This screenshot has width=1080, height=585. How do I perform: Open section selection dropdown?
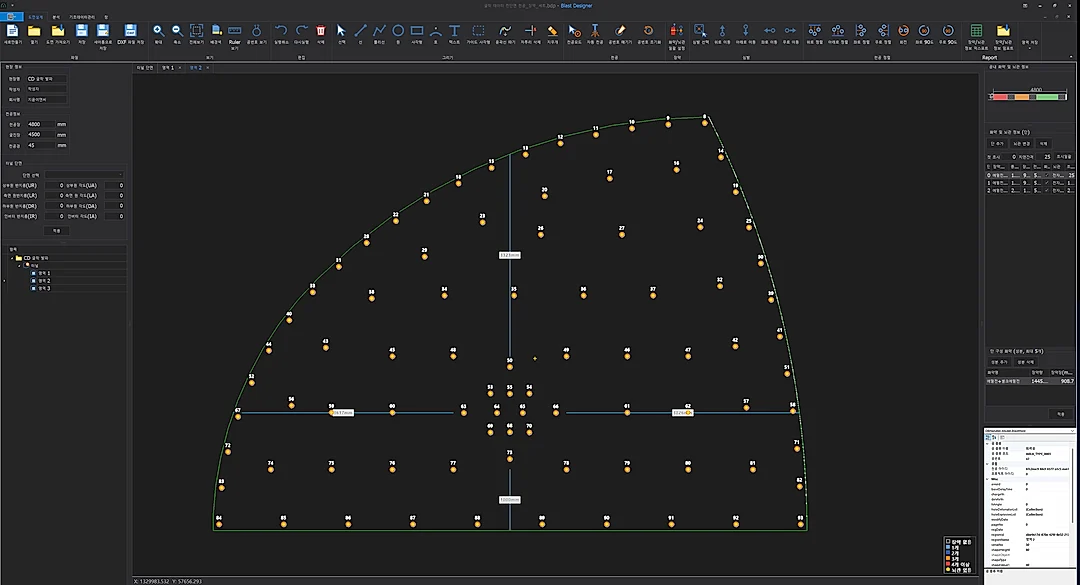click(x=83, y=175)
